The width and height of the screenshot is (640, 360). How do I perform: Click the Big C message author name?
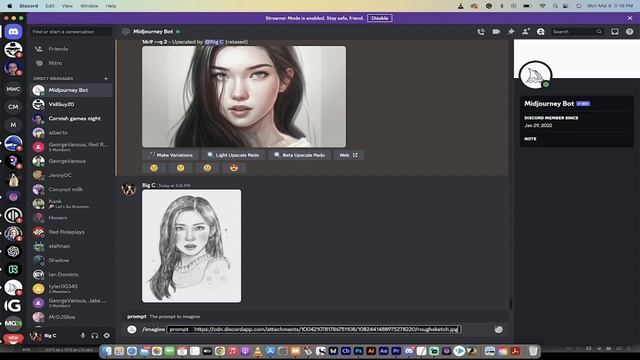pyautogui.click(x=149, y=185)
